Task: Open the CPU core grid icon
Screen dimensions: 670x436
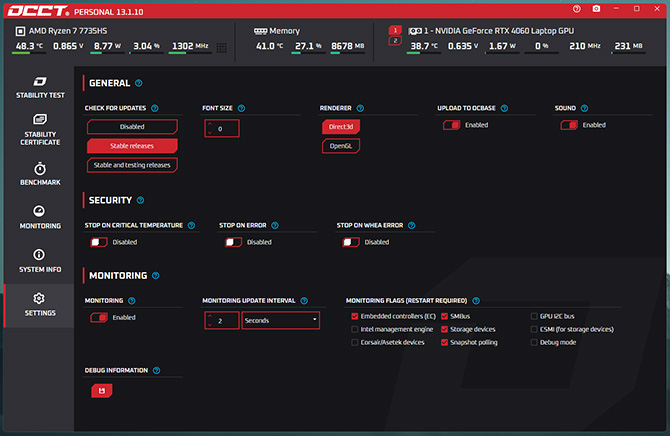Action: click(221, 47)
